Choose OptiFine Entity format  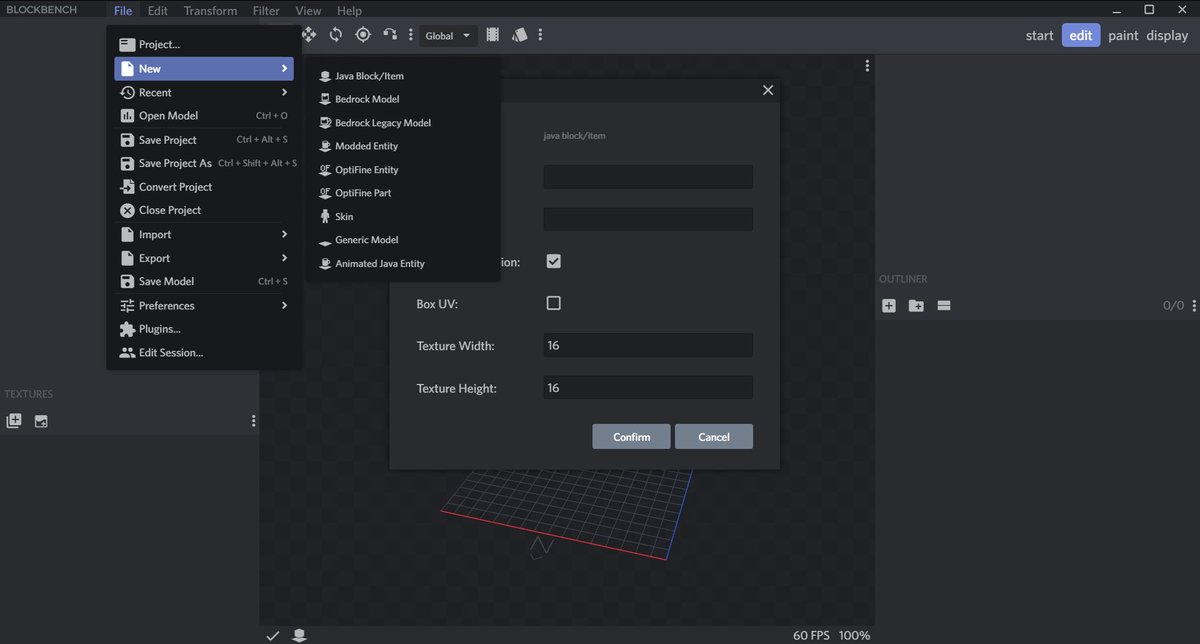coord(403,170)
